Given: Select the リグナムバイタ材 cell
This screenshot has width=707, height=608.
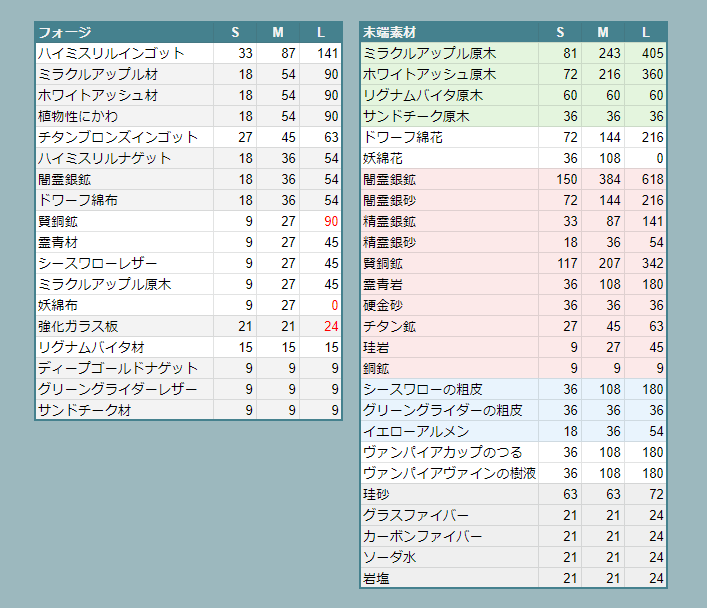Looking at the screenshot, I should tap(124, 347).
